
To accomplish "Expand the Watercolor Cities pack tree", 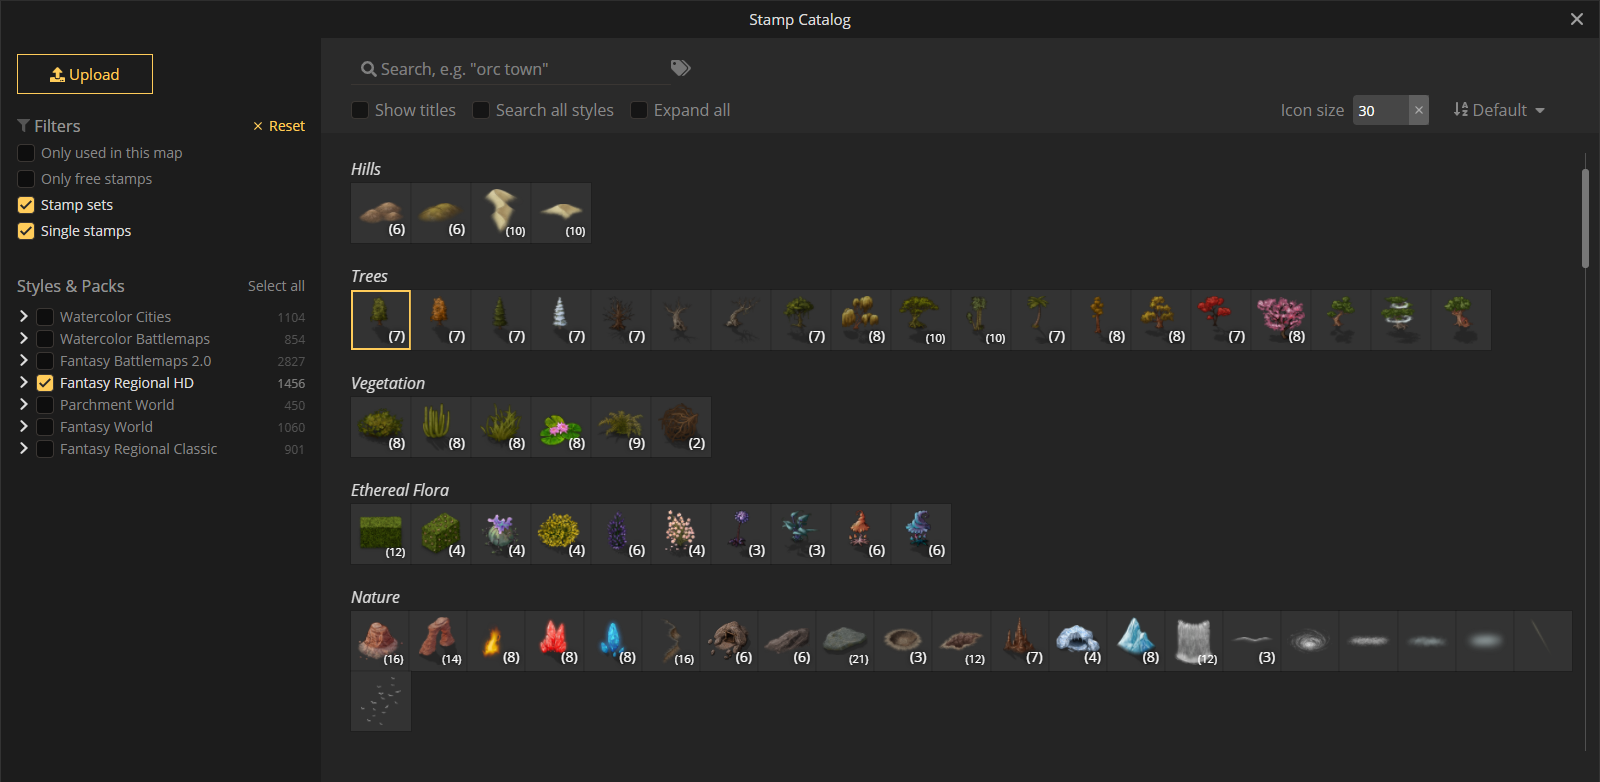I will (24, 316).
